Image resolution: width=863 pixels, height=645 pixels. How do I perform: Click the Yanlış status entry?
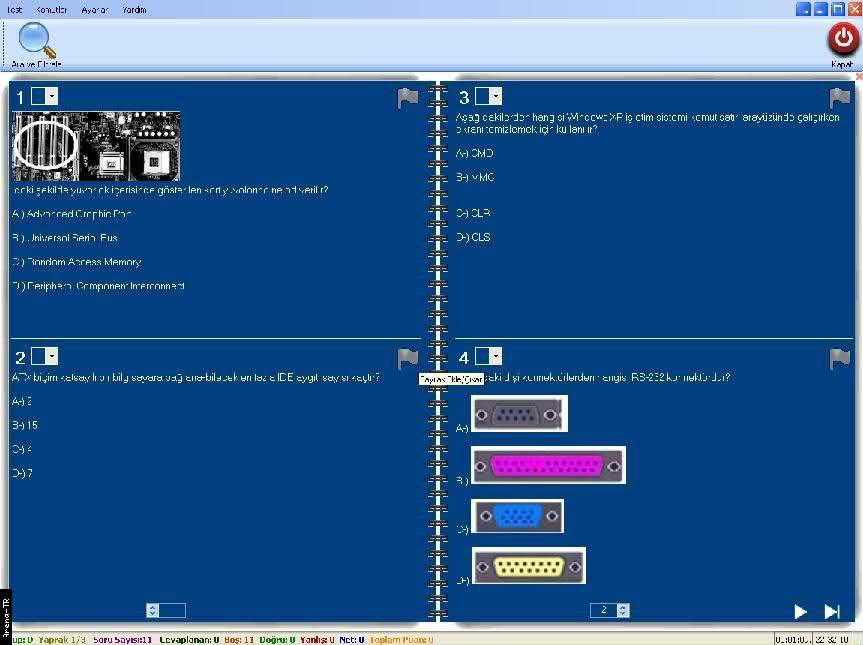click(317, 639)
